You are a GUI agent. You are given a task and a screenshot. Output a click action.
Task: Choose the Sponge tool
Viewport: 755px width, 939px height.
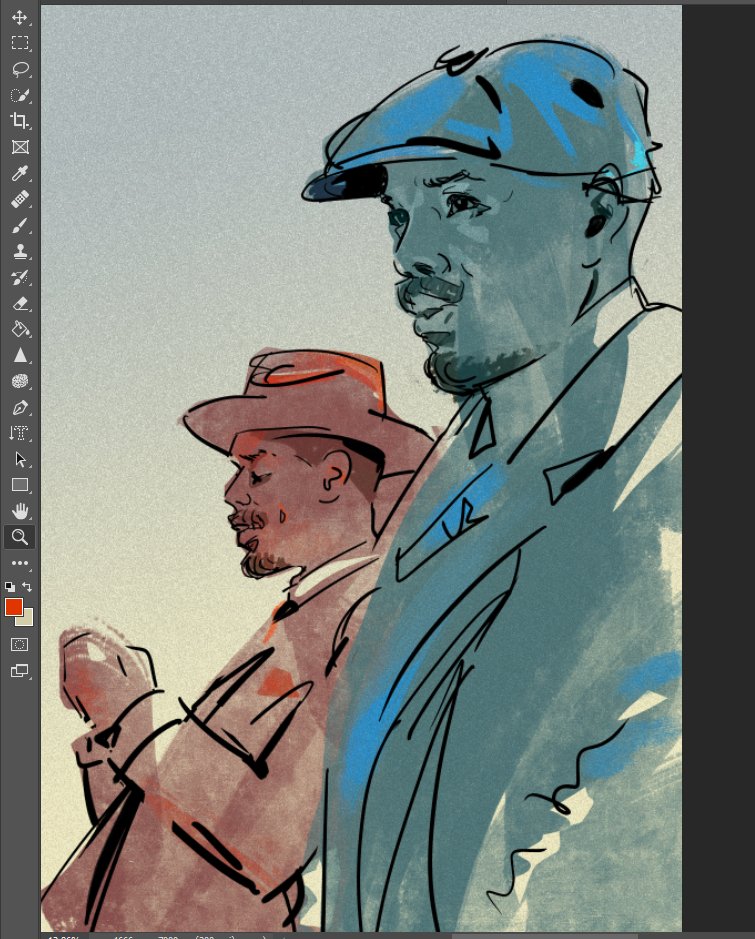click(19, 381)
